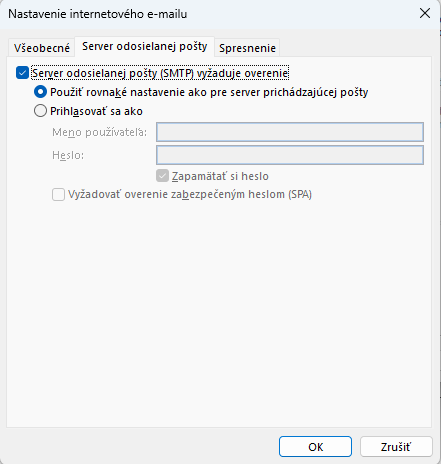
Task: Close the Nastavenie internetového e-mailu dialog
Action: click(425, 14)
